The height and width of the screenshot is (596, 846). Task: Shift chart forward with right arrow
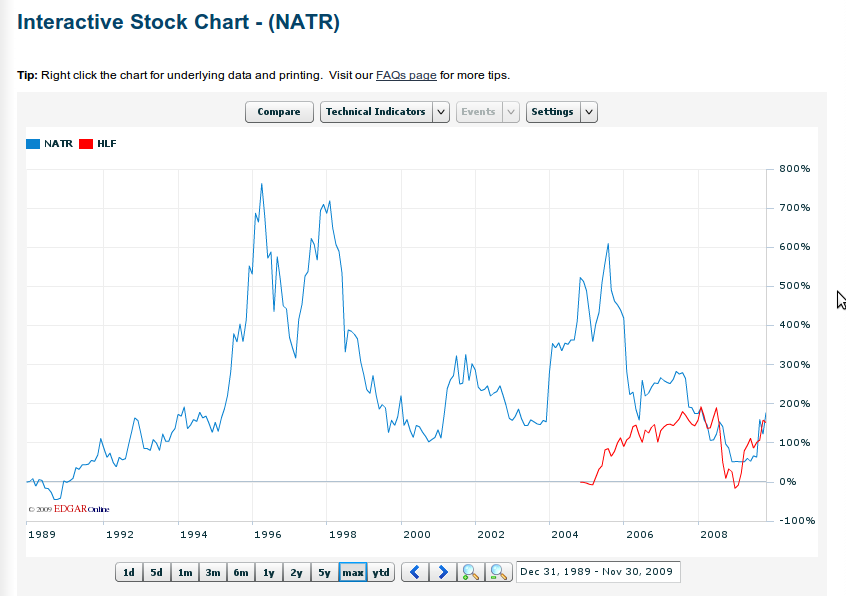click(x=443, y=572)
